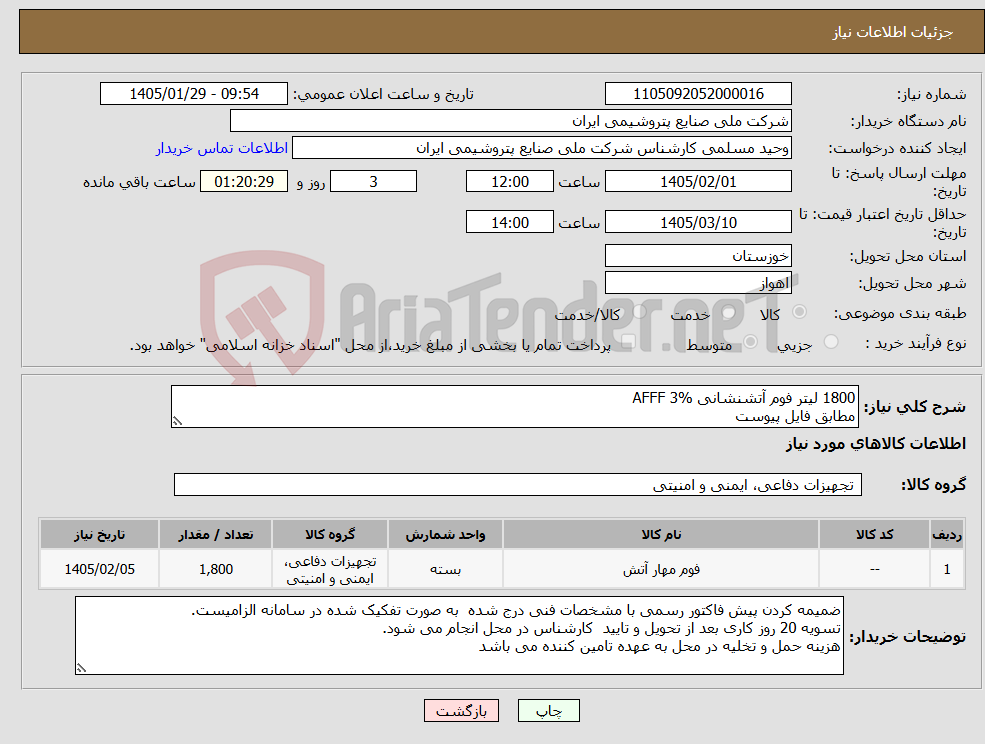This screenshot has width=985, height=744.
Task: Click the تاریخ نیاز column header
Action: 99,535
